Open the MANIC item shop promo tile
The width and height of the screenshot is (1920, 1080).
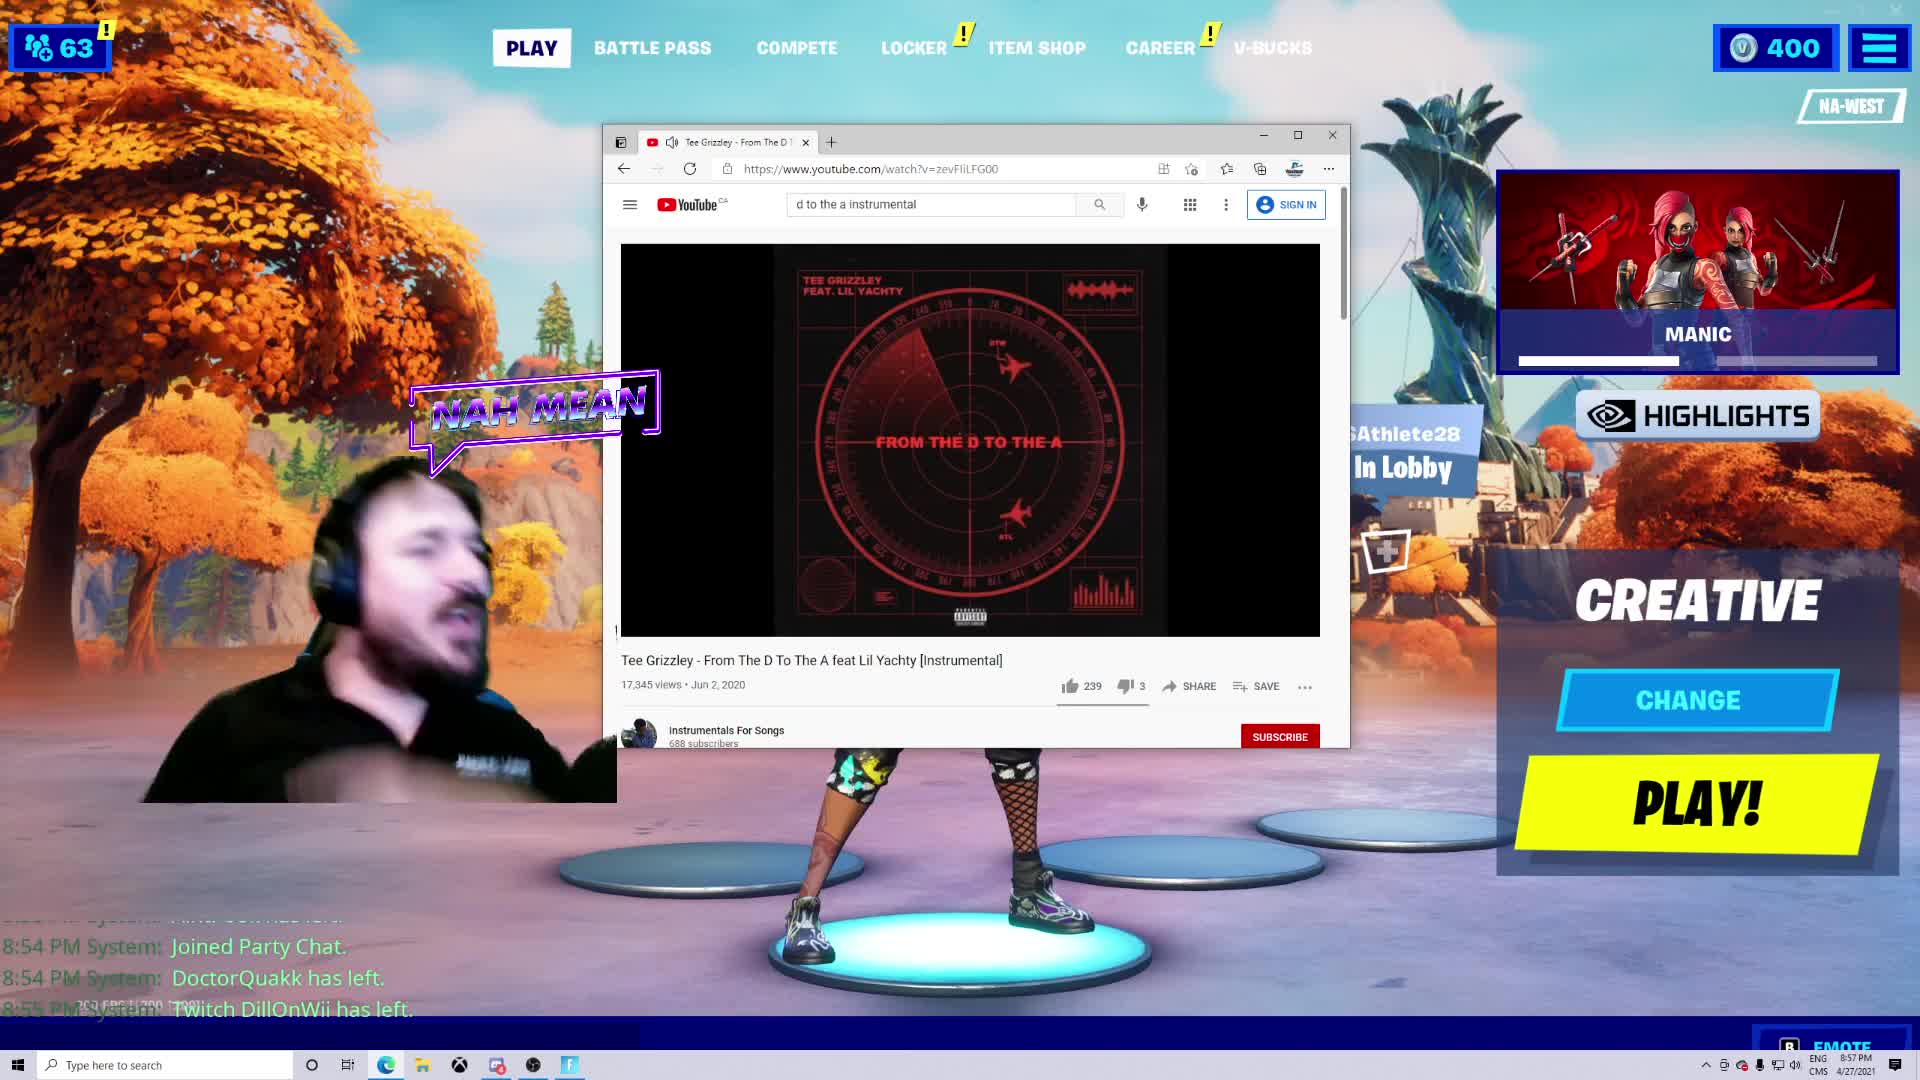pyautogui.click(x=1697, y=272)
